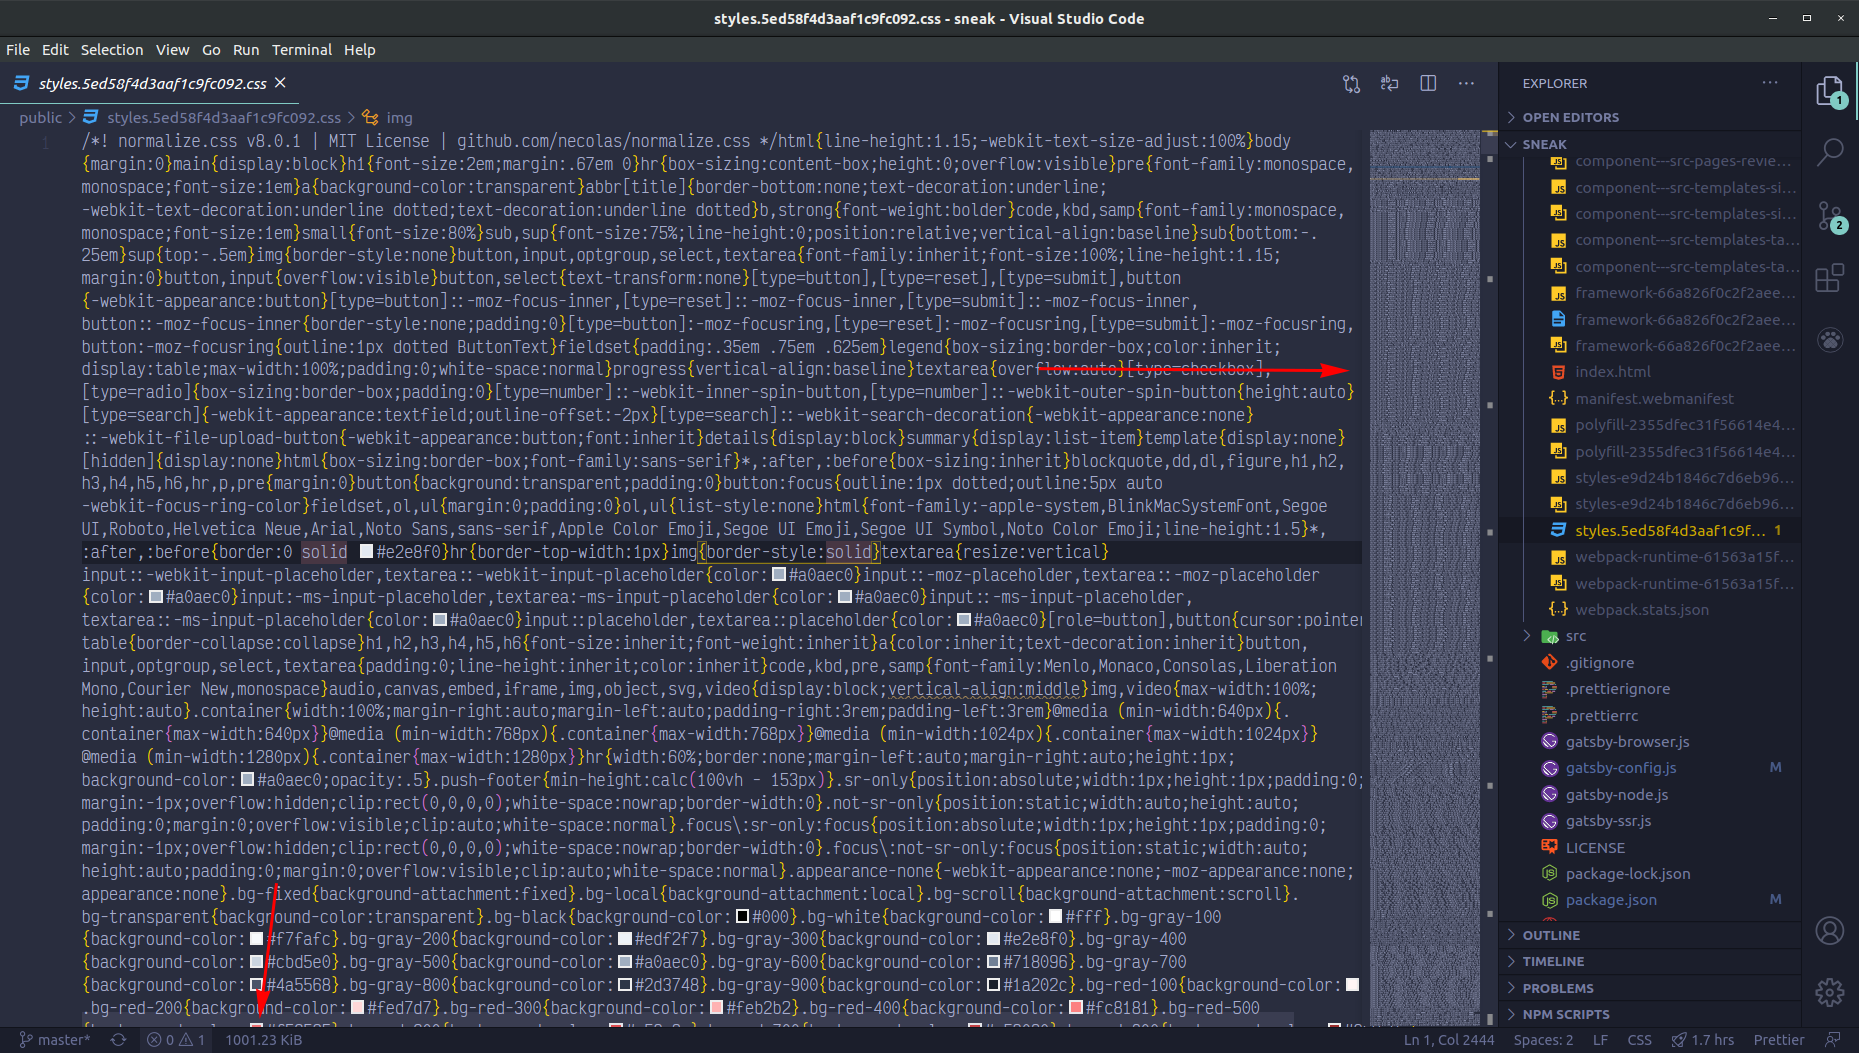Open the Source Control view
Screen dimensions: 1859x1053
click(1829, 215)
